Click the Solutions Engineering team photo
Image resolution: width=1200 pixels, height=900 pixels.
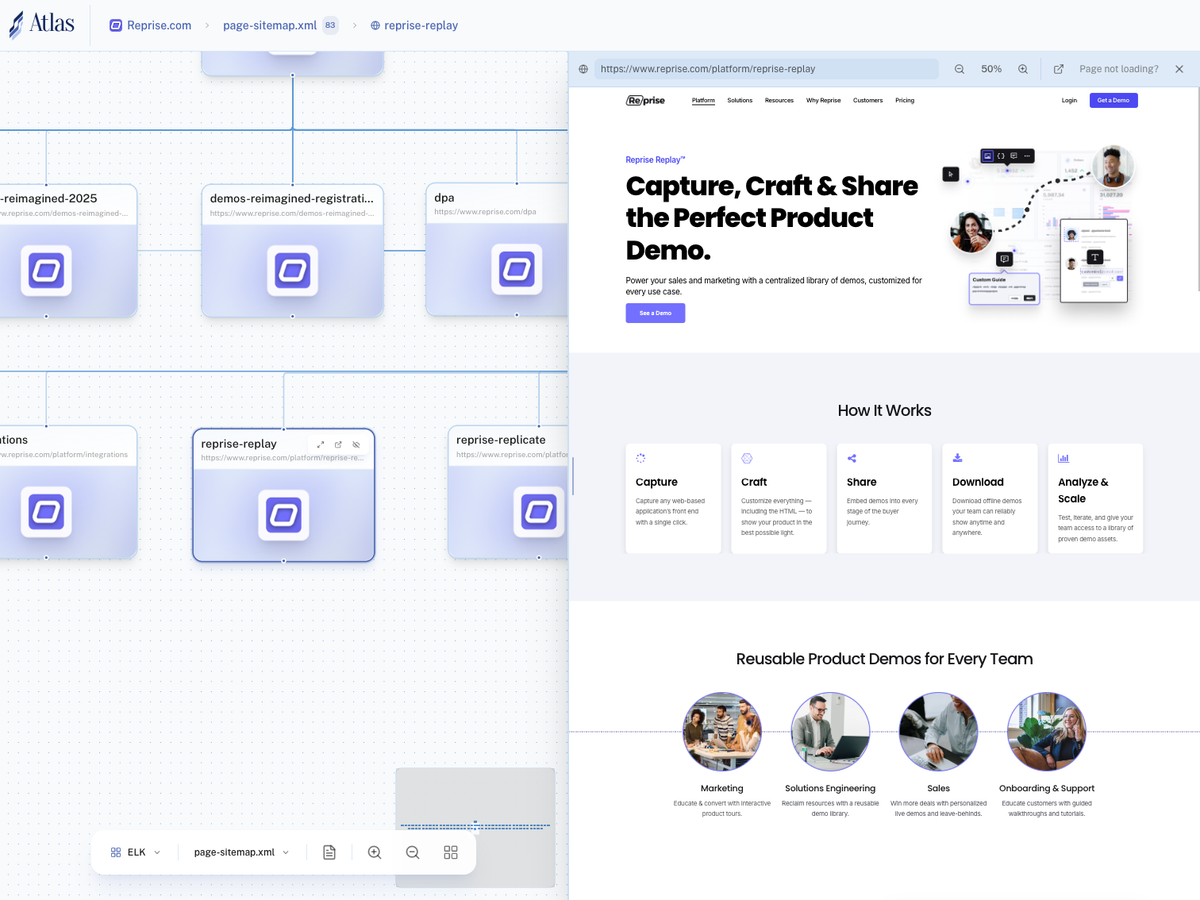pyautogui.click(x=830, y=732)
